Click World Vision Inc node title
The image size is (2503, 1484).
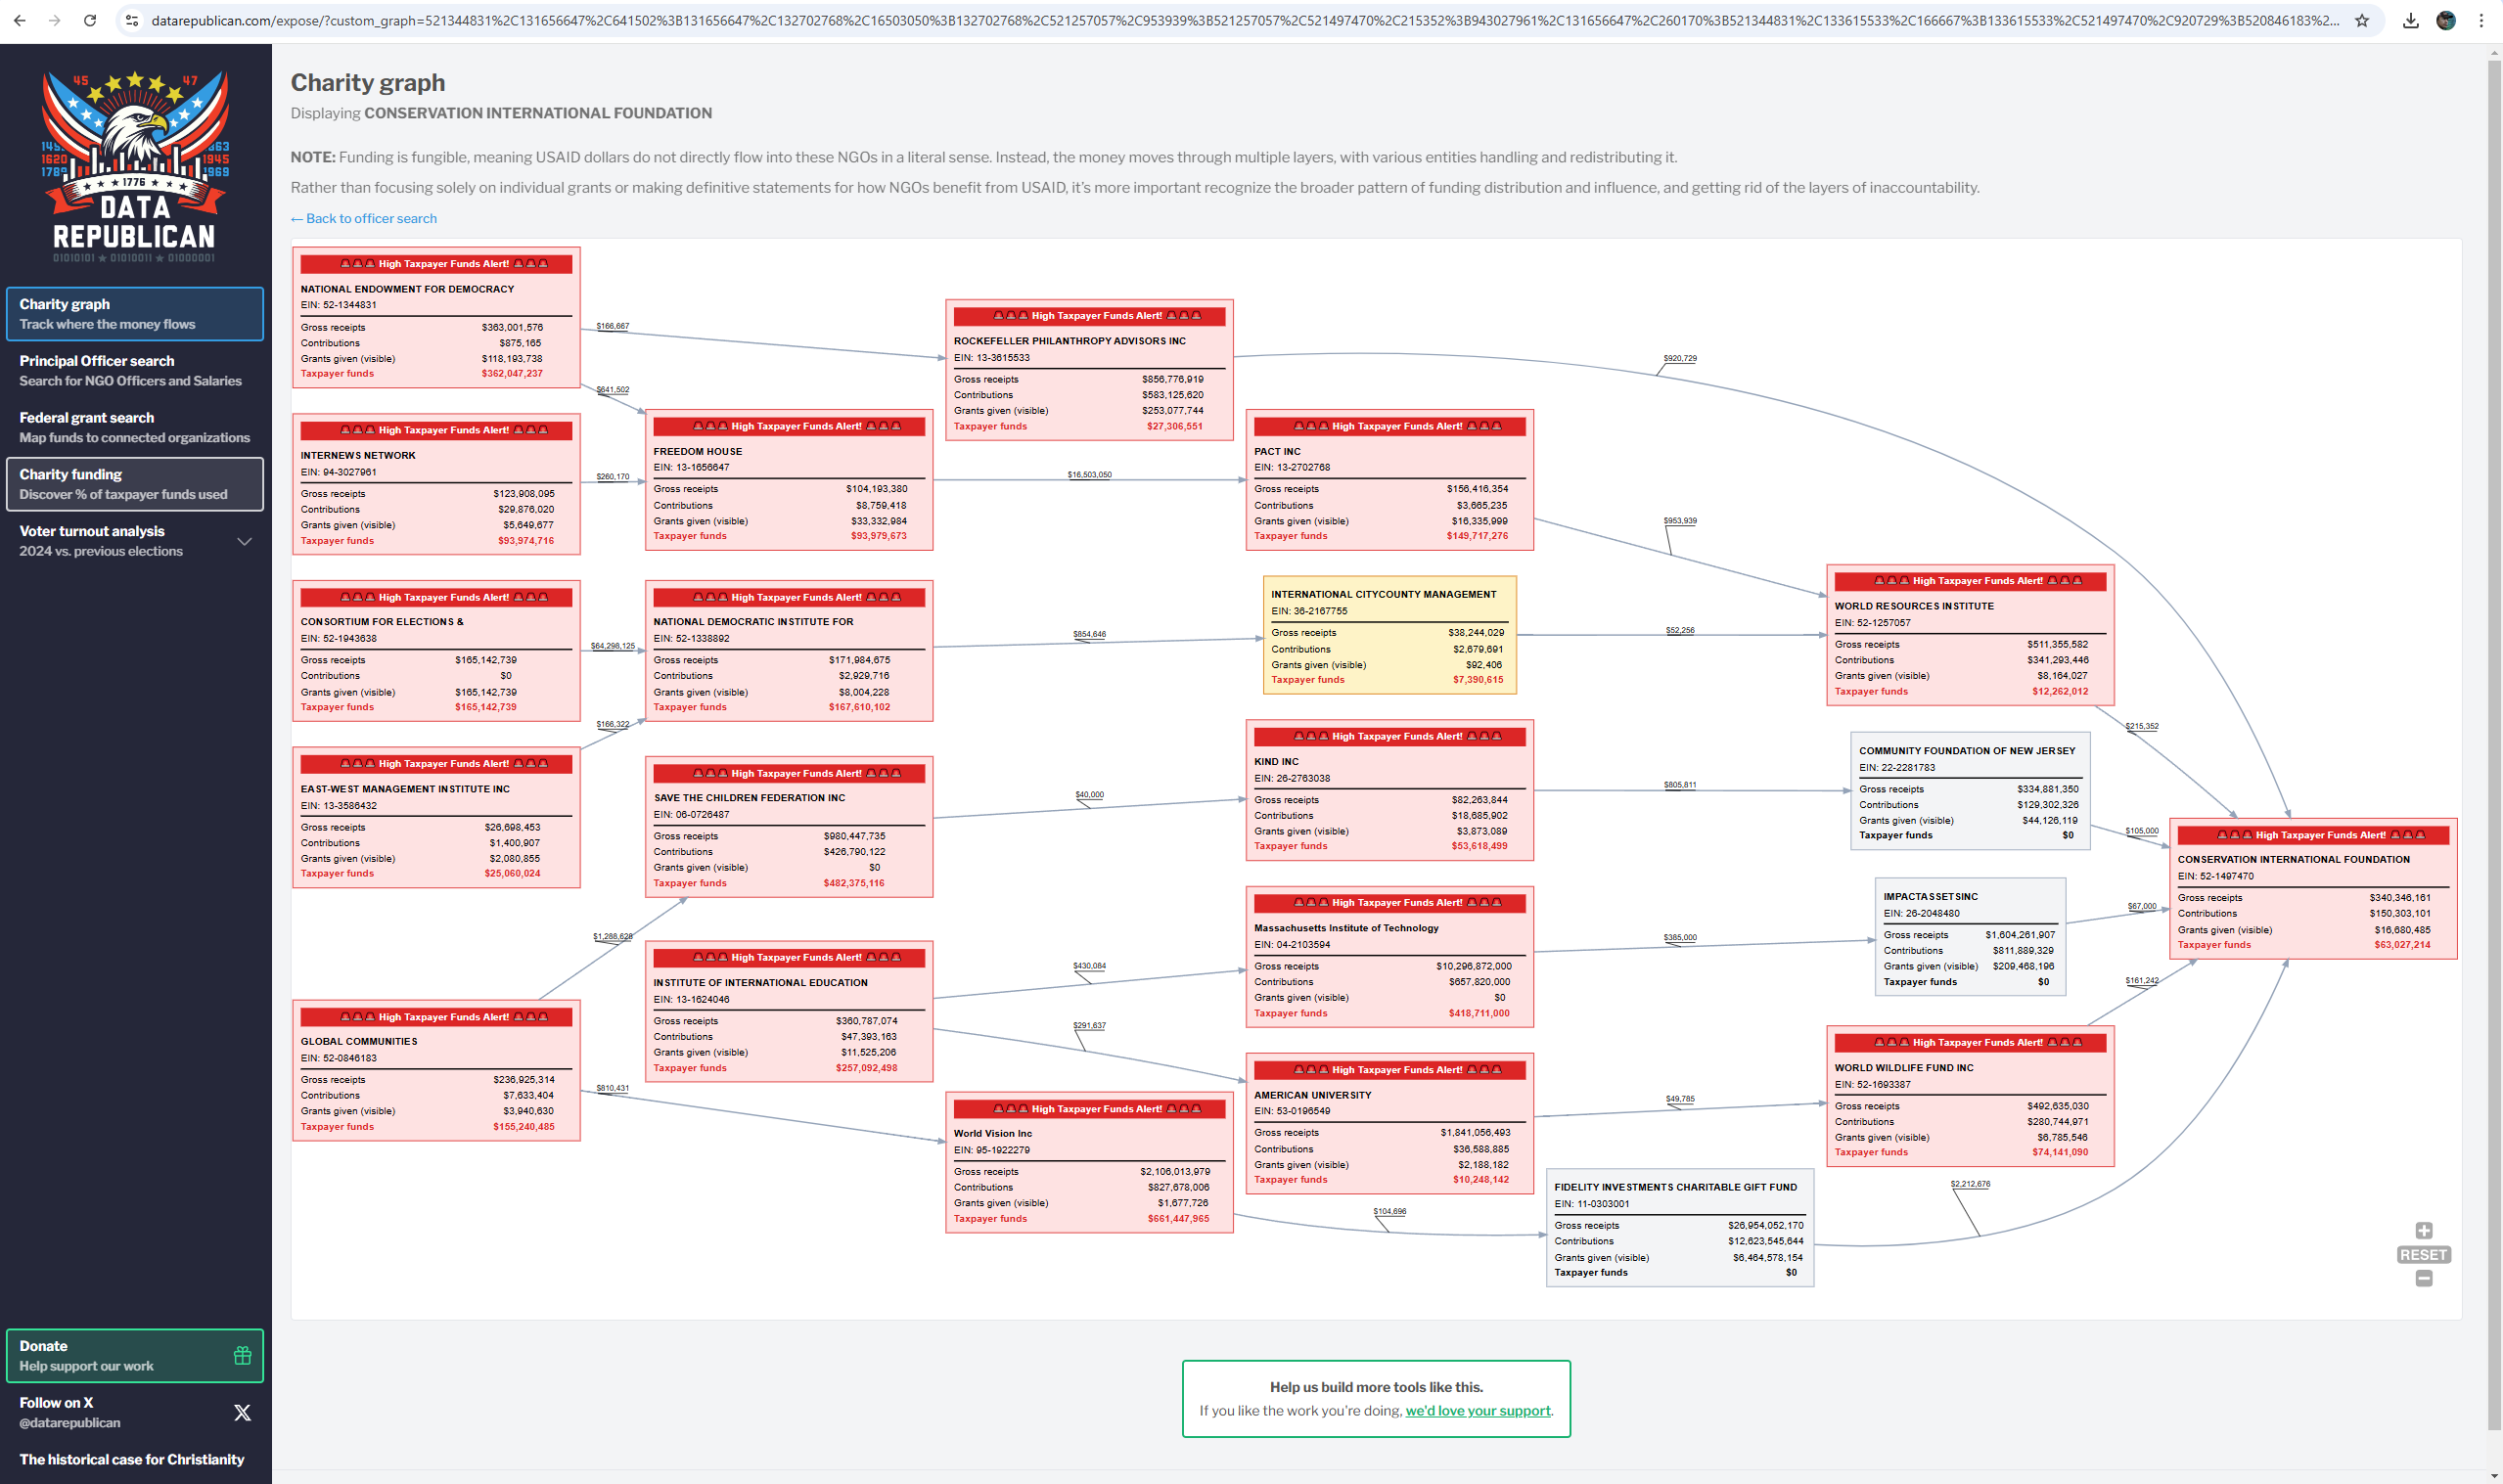[x=993, y=1134]
